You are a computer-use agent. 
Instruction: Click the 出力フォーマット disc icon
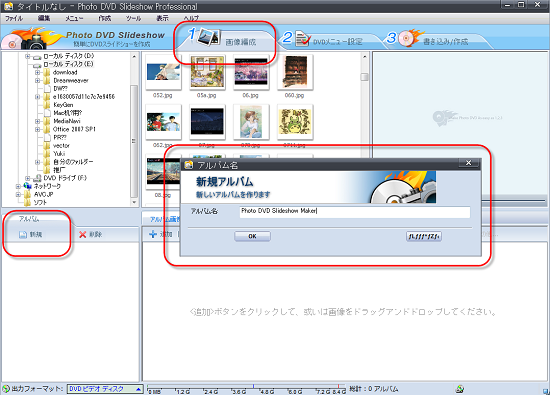pyautogui.click(x=6, y=389)
